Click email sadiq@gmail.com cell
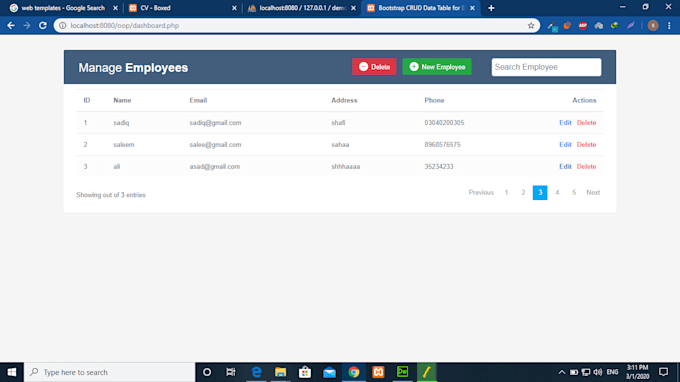The image size is (680, 382). click(215, 123)
